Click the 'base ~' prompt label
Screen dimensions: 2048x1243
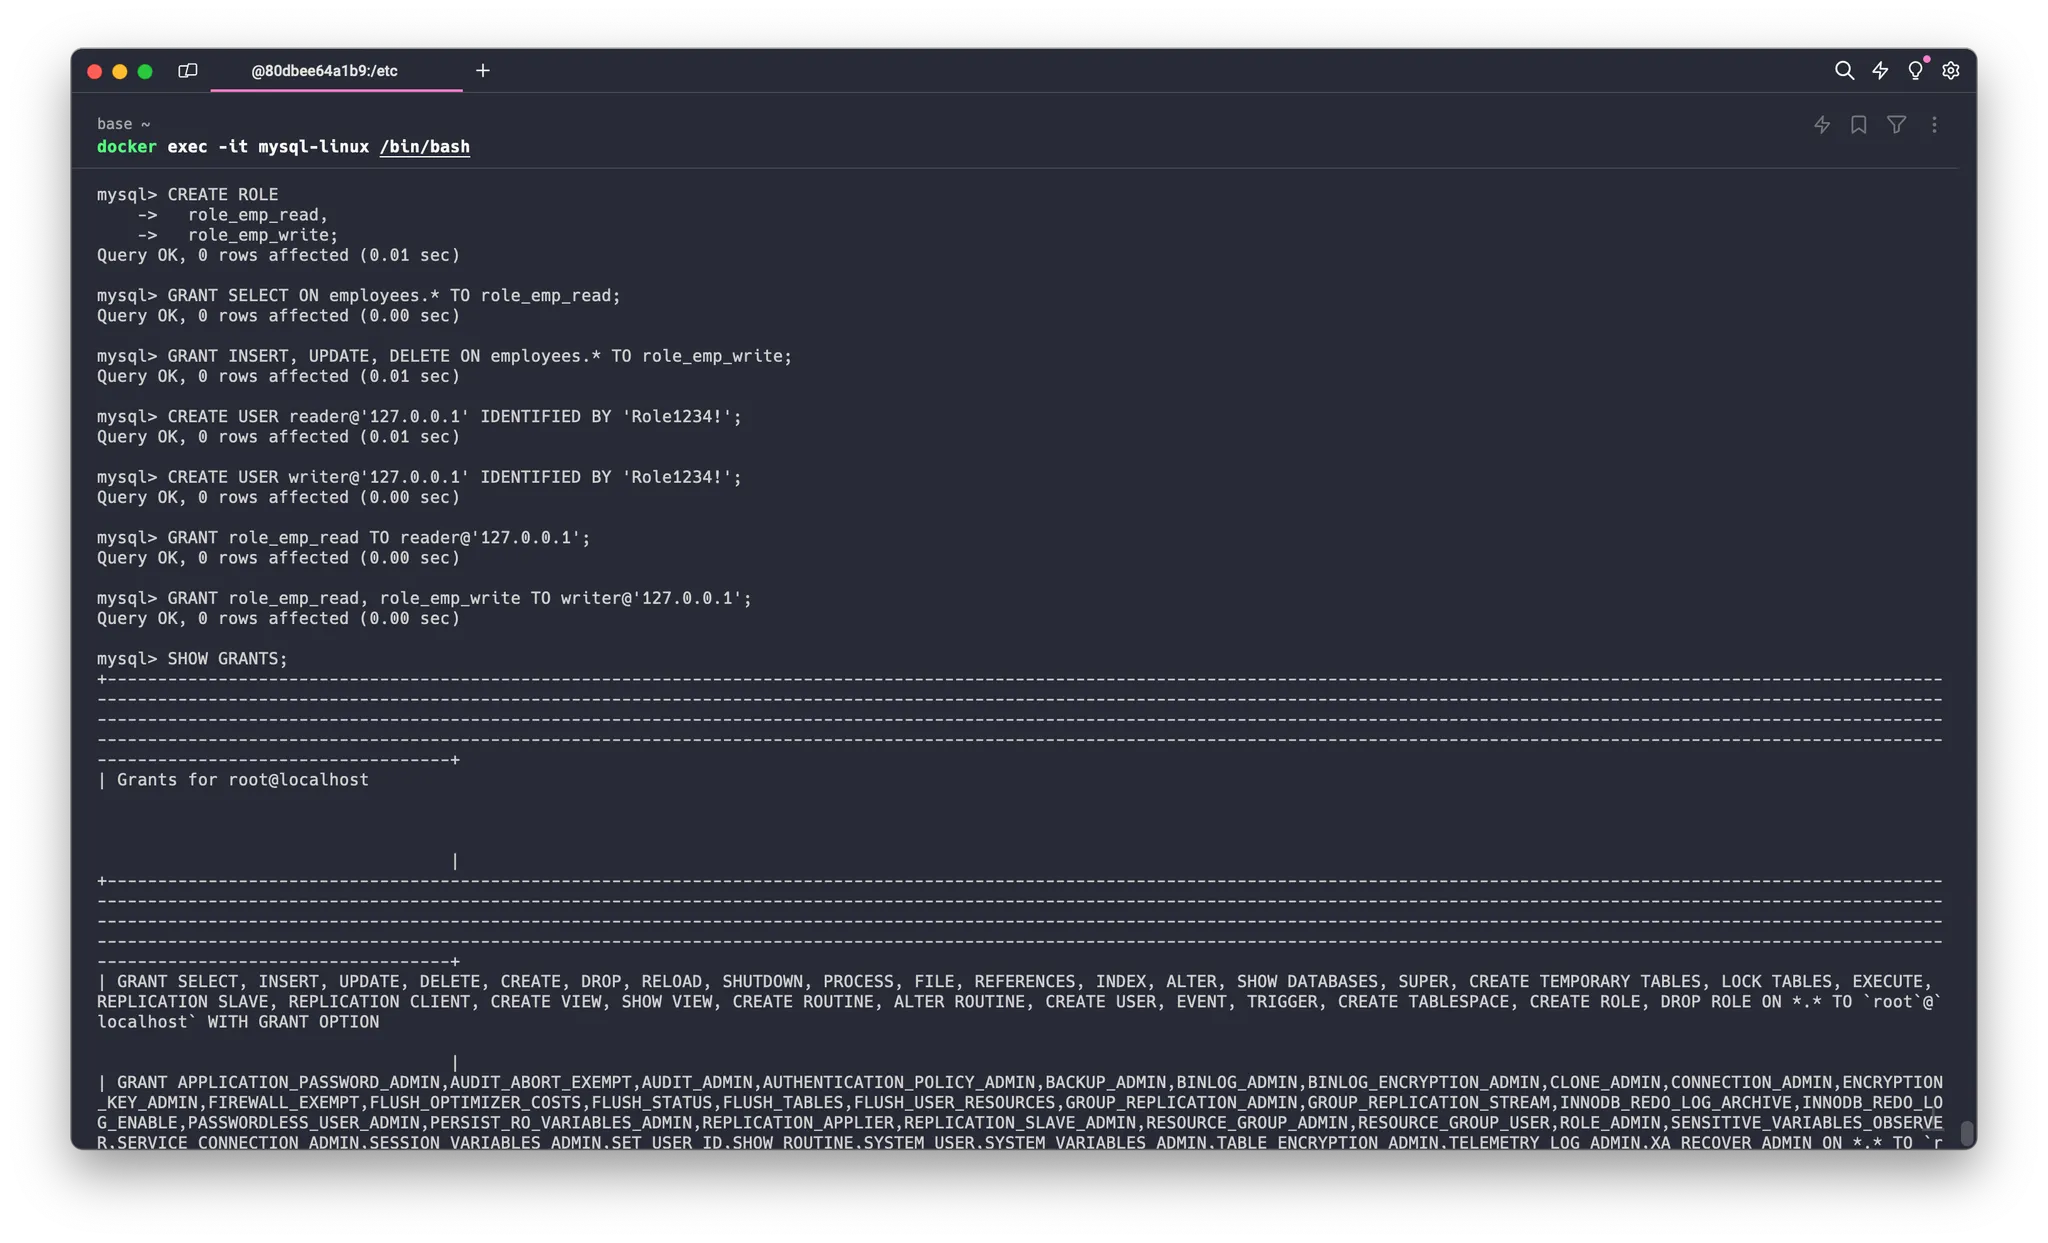pos(123,124)
